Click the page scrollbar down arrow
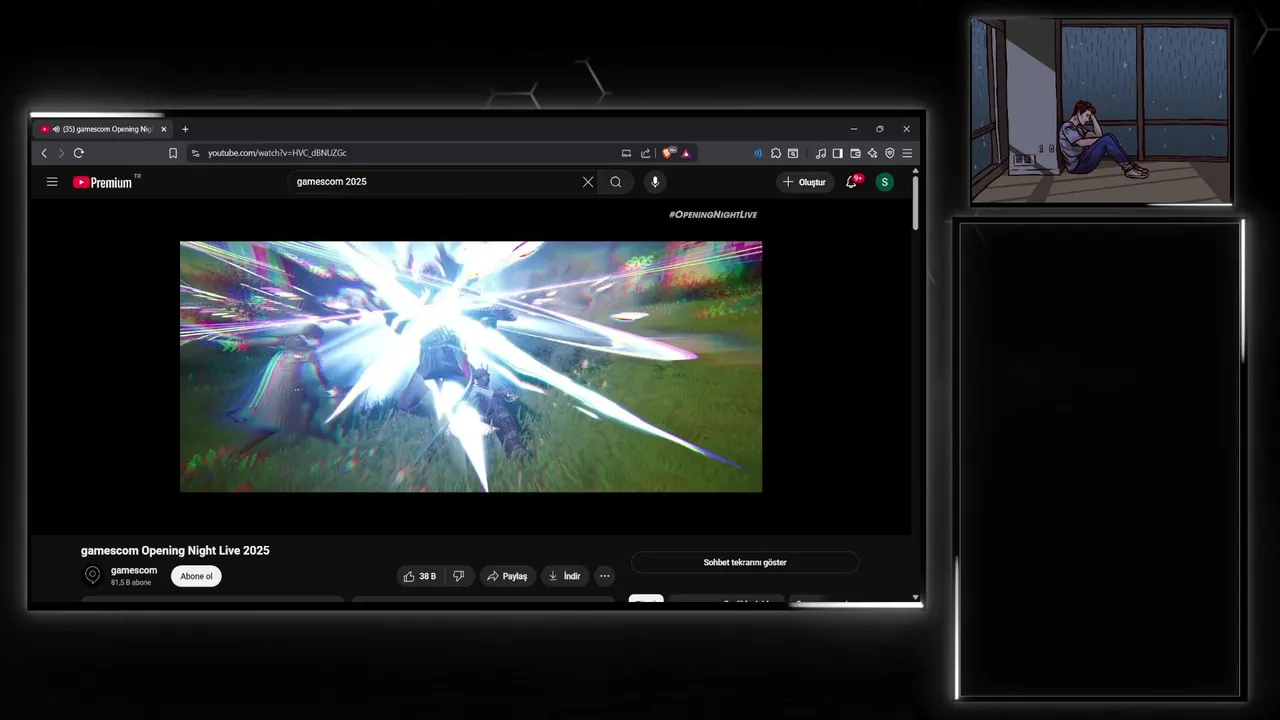This screenshot has width=1280, height=720. tap(915, 597)
